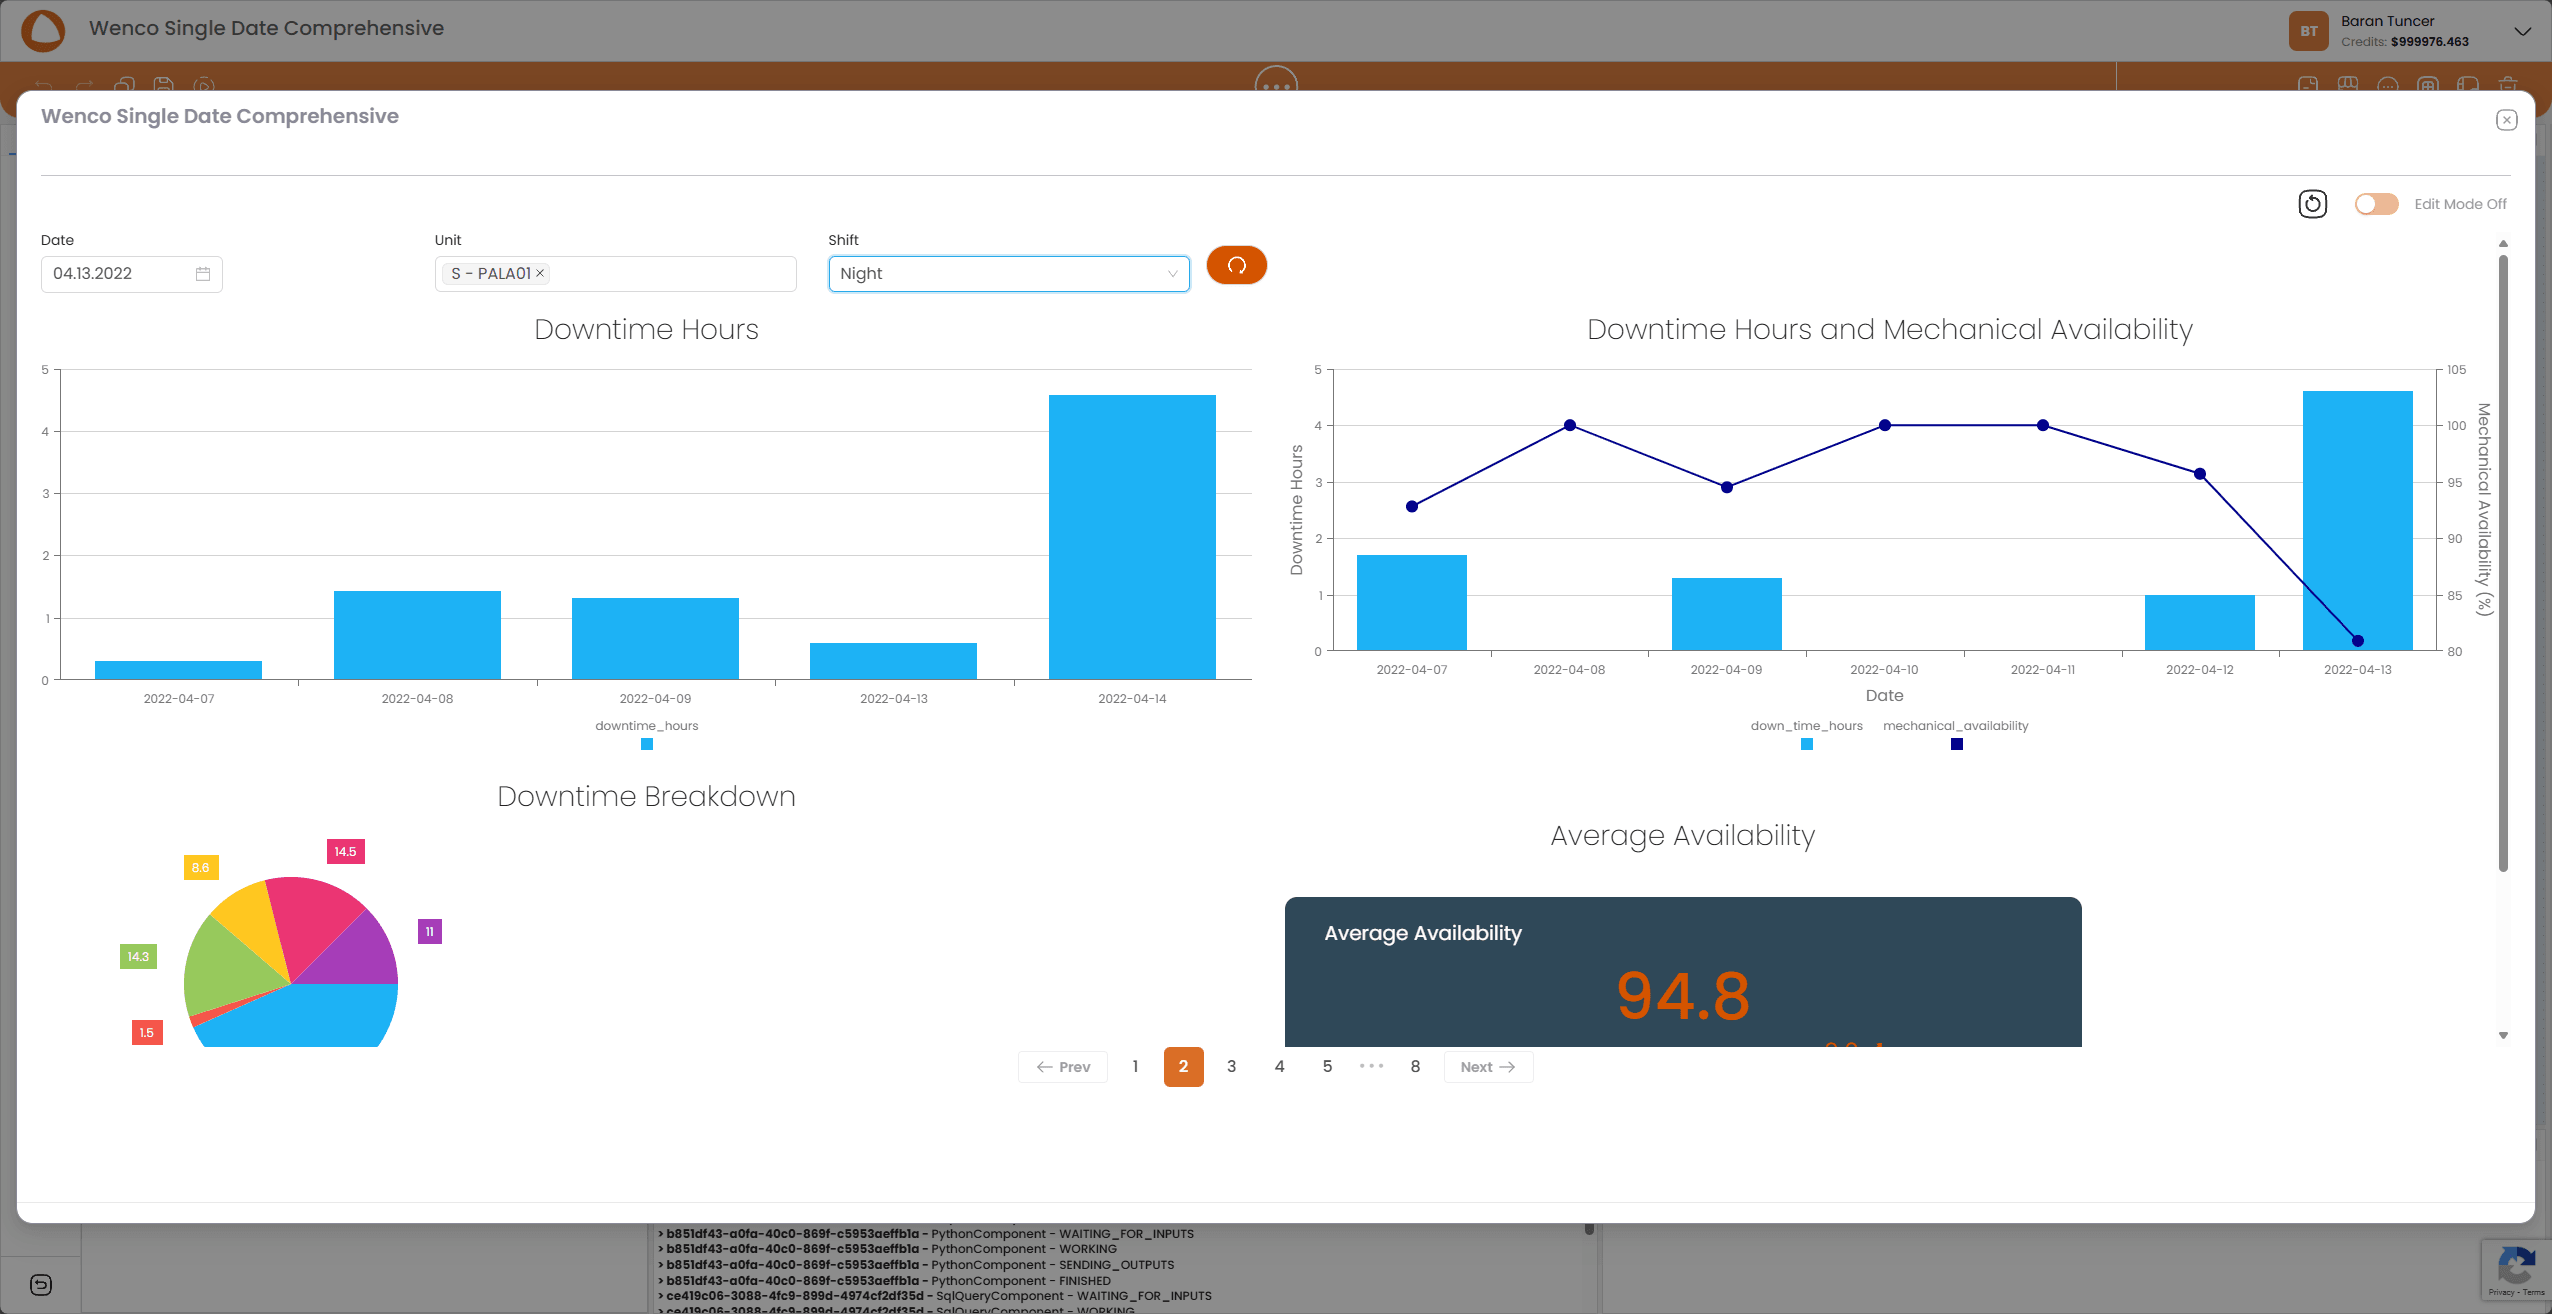
Task: Open the ellipsis options menu in the top bar
Action: (1277, 85)
